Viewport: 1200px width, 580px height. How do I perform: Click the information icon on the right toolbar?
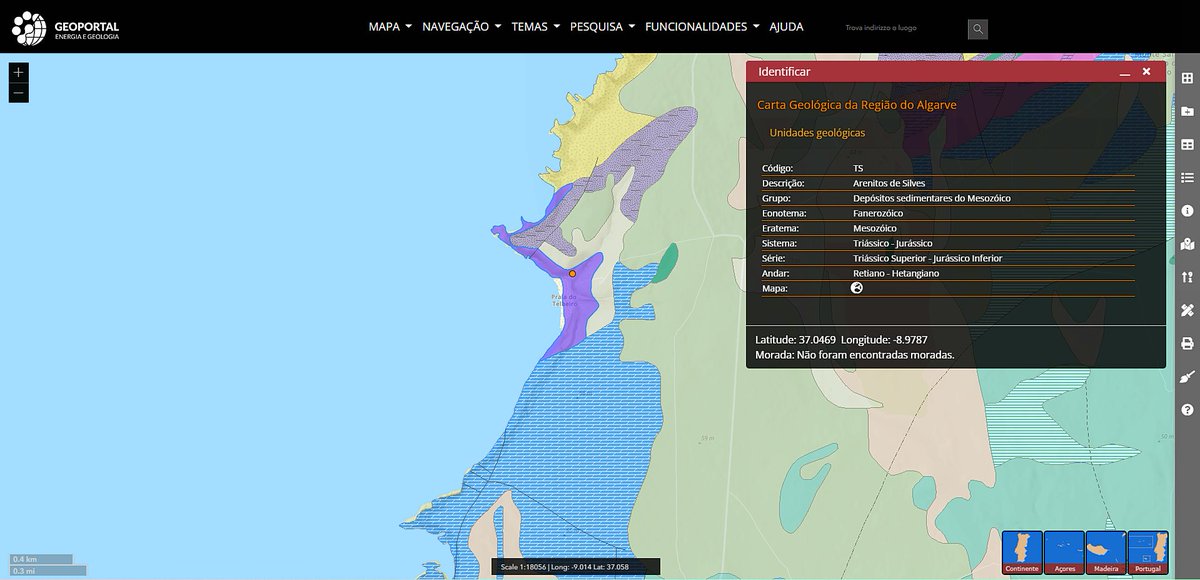pos(1185,210)
